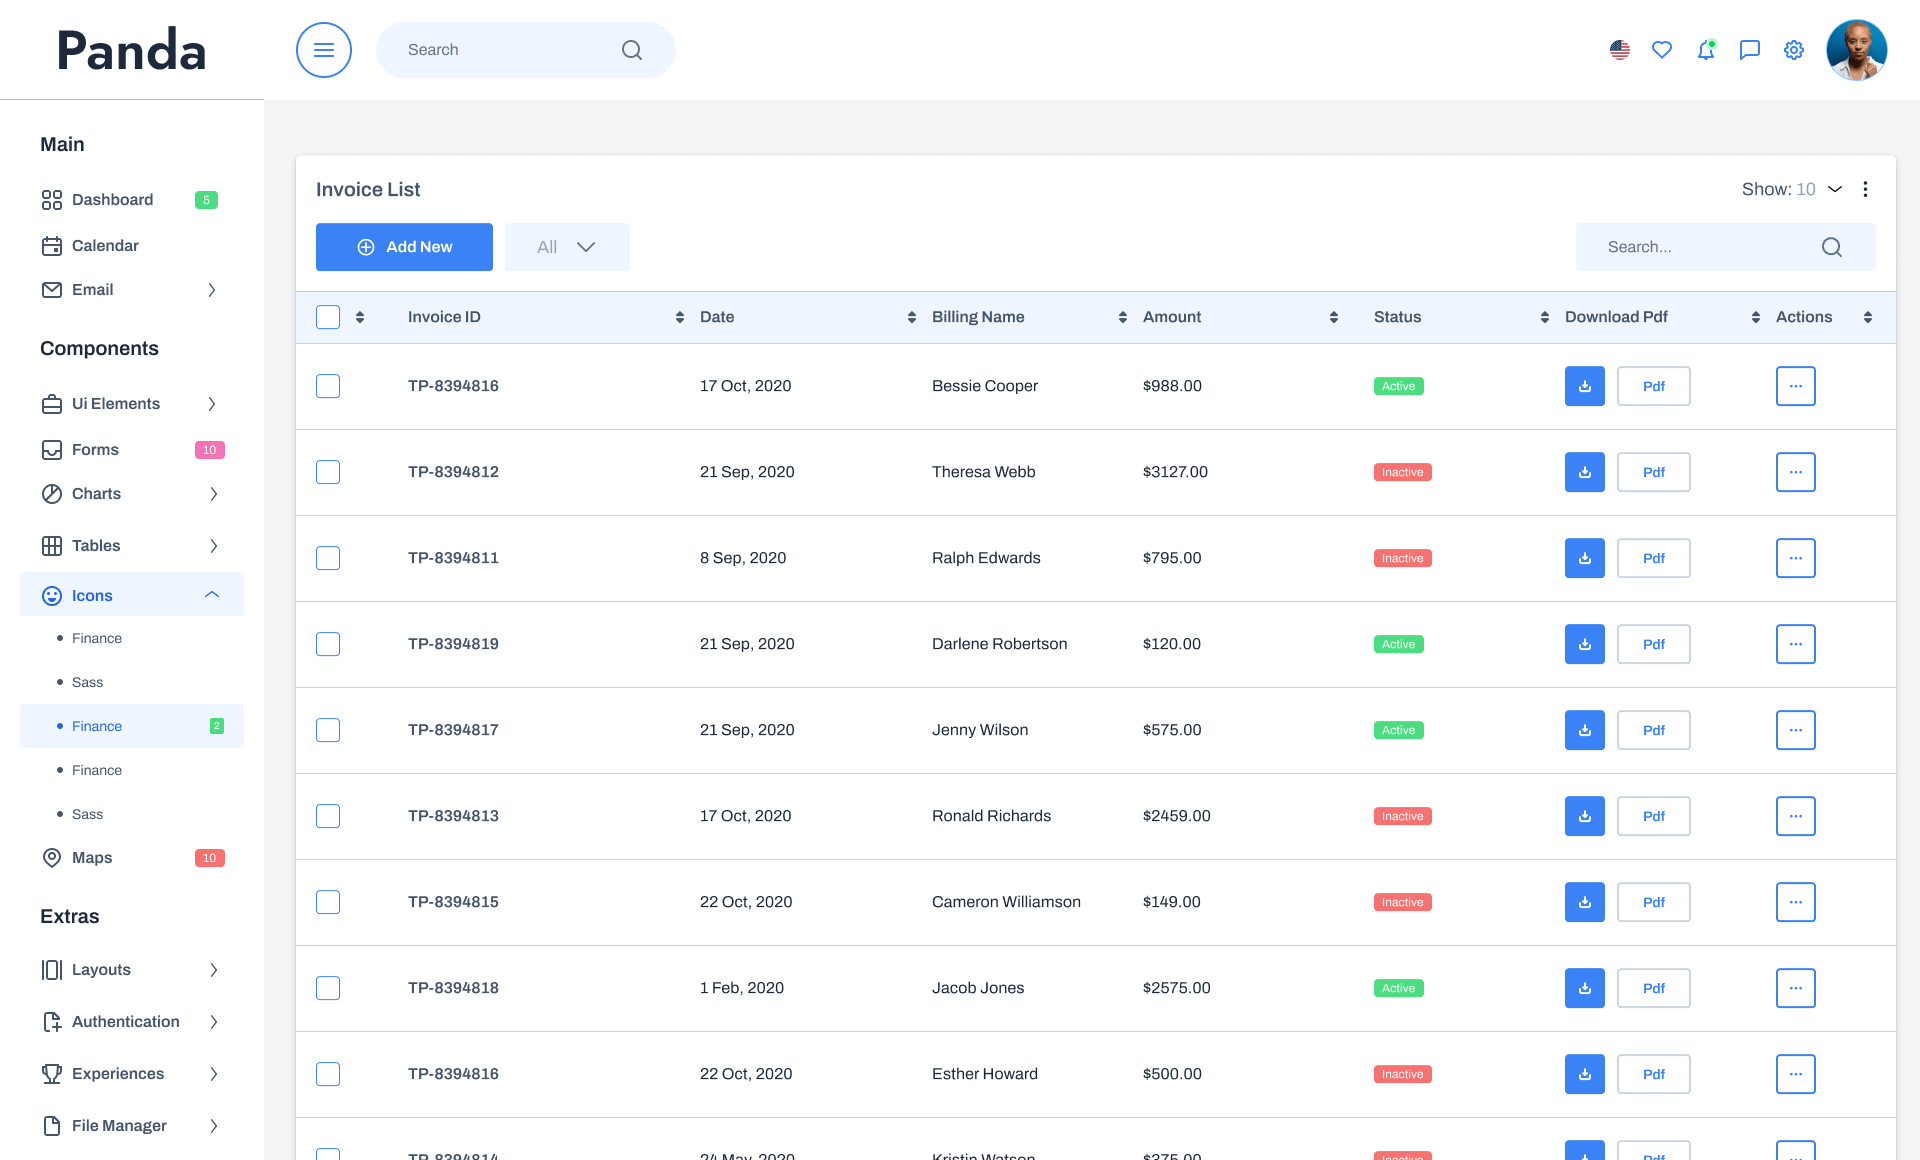This screenshot has width=1920, height=1160.
Task: Toggle the checkbox for Ralph Edwards invoice
Action: [x=328, y=557]
